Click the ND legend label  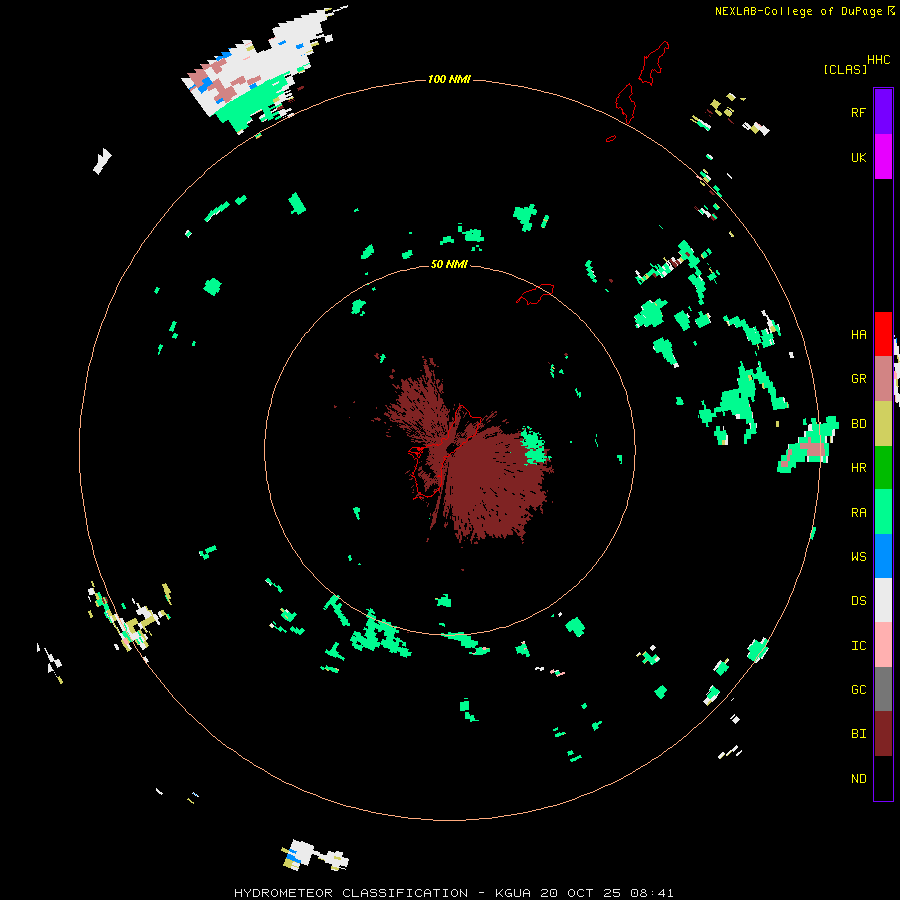[x=858, y=779]
